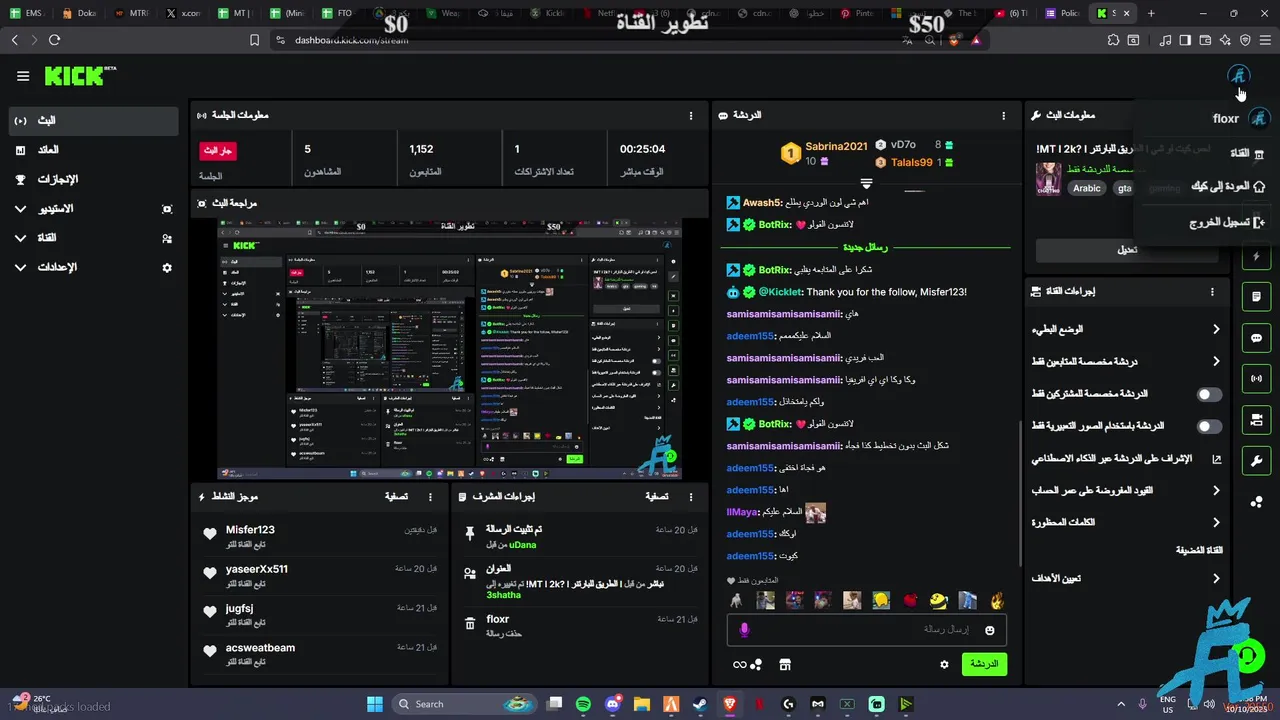Click the رسائل جديدة new messages divider
This screenshot has width=1280, height=720.
tap(866, 247)
